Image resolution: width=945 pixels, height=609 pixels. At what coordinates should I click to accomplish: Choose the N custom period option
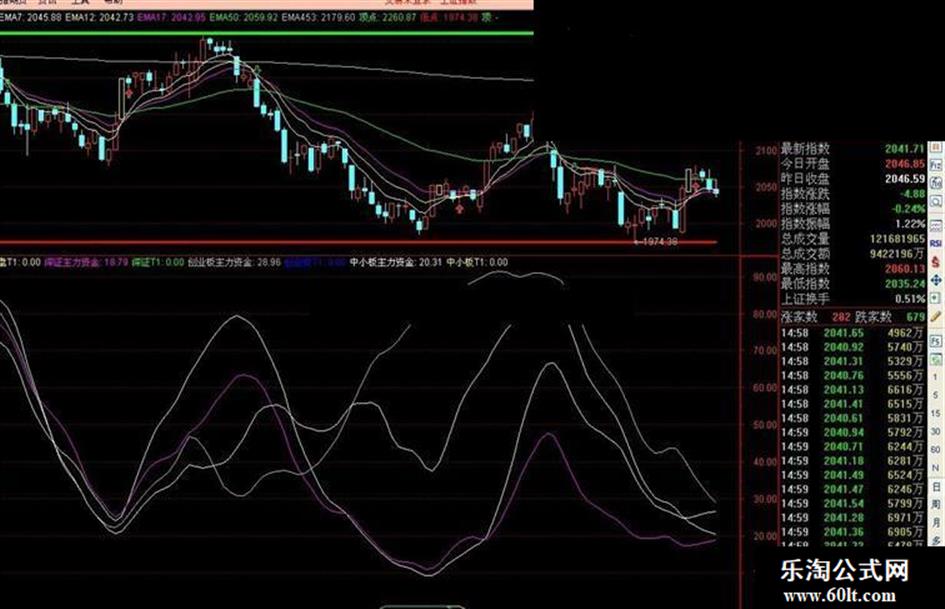click(x=936, y=468)
